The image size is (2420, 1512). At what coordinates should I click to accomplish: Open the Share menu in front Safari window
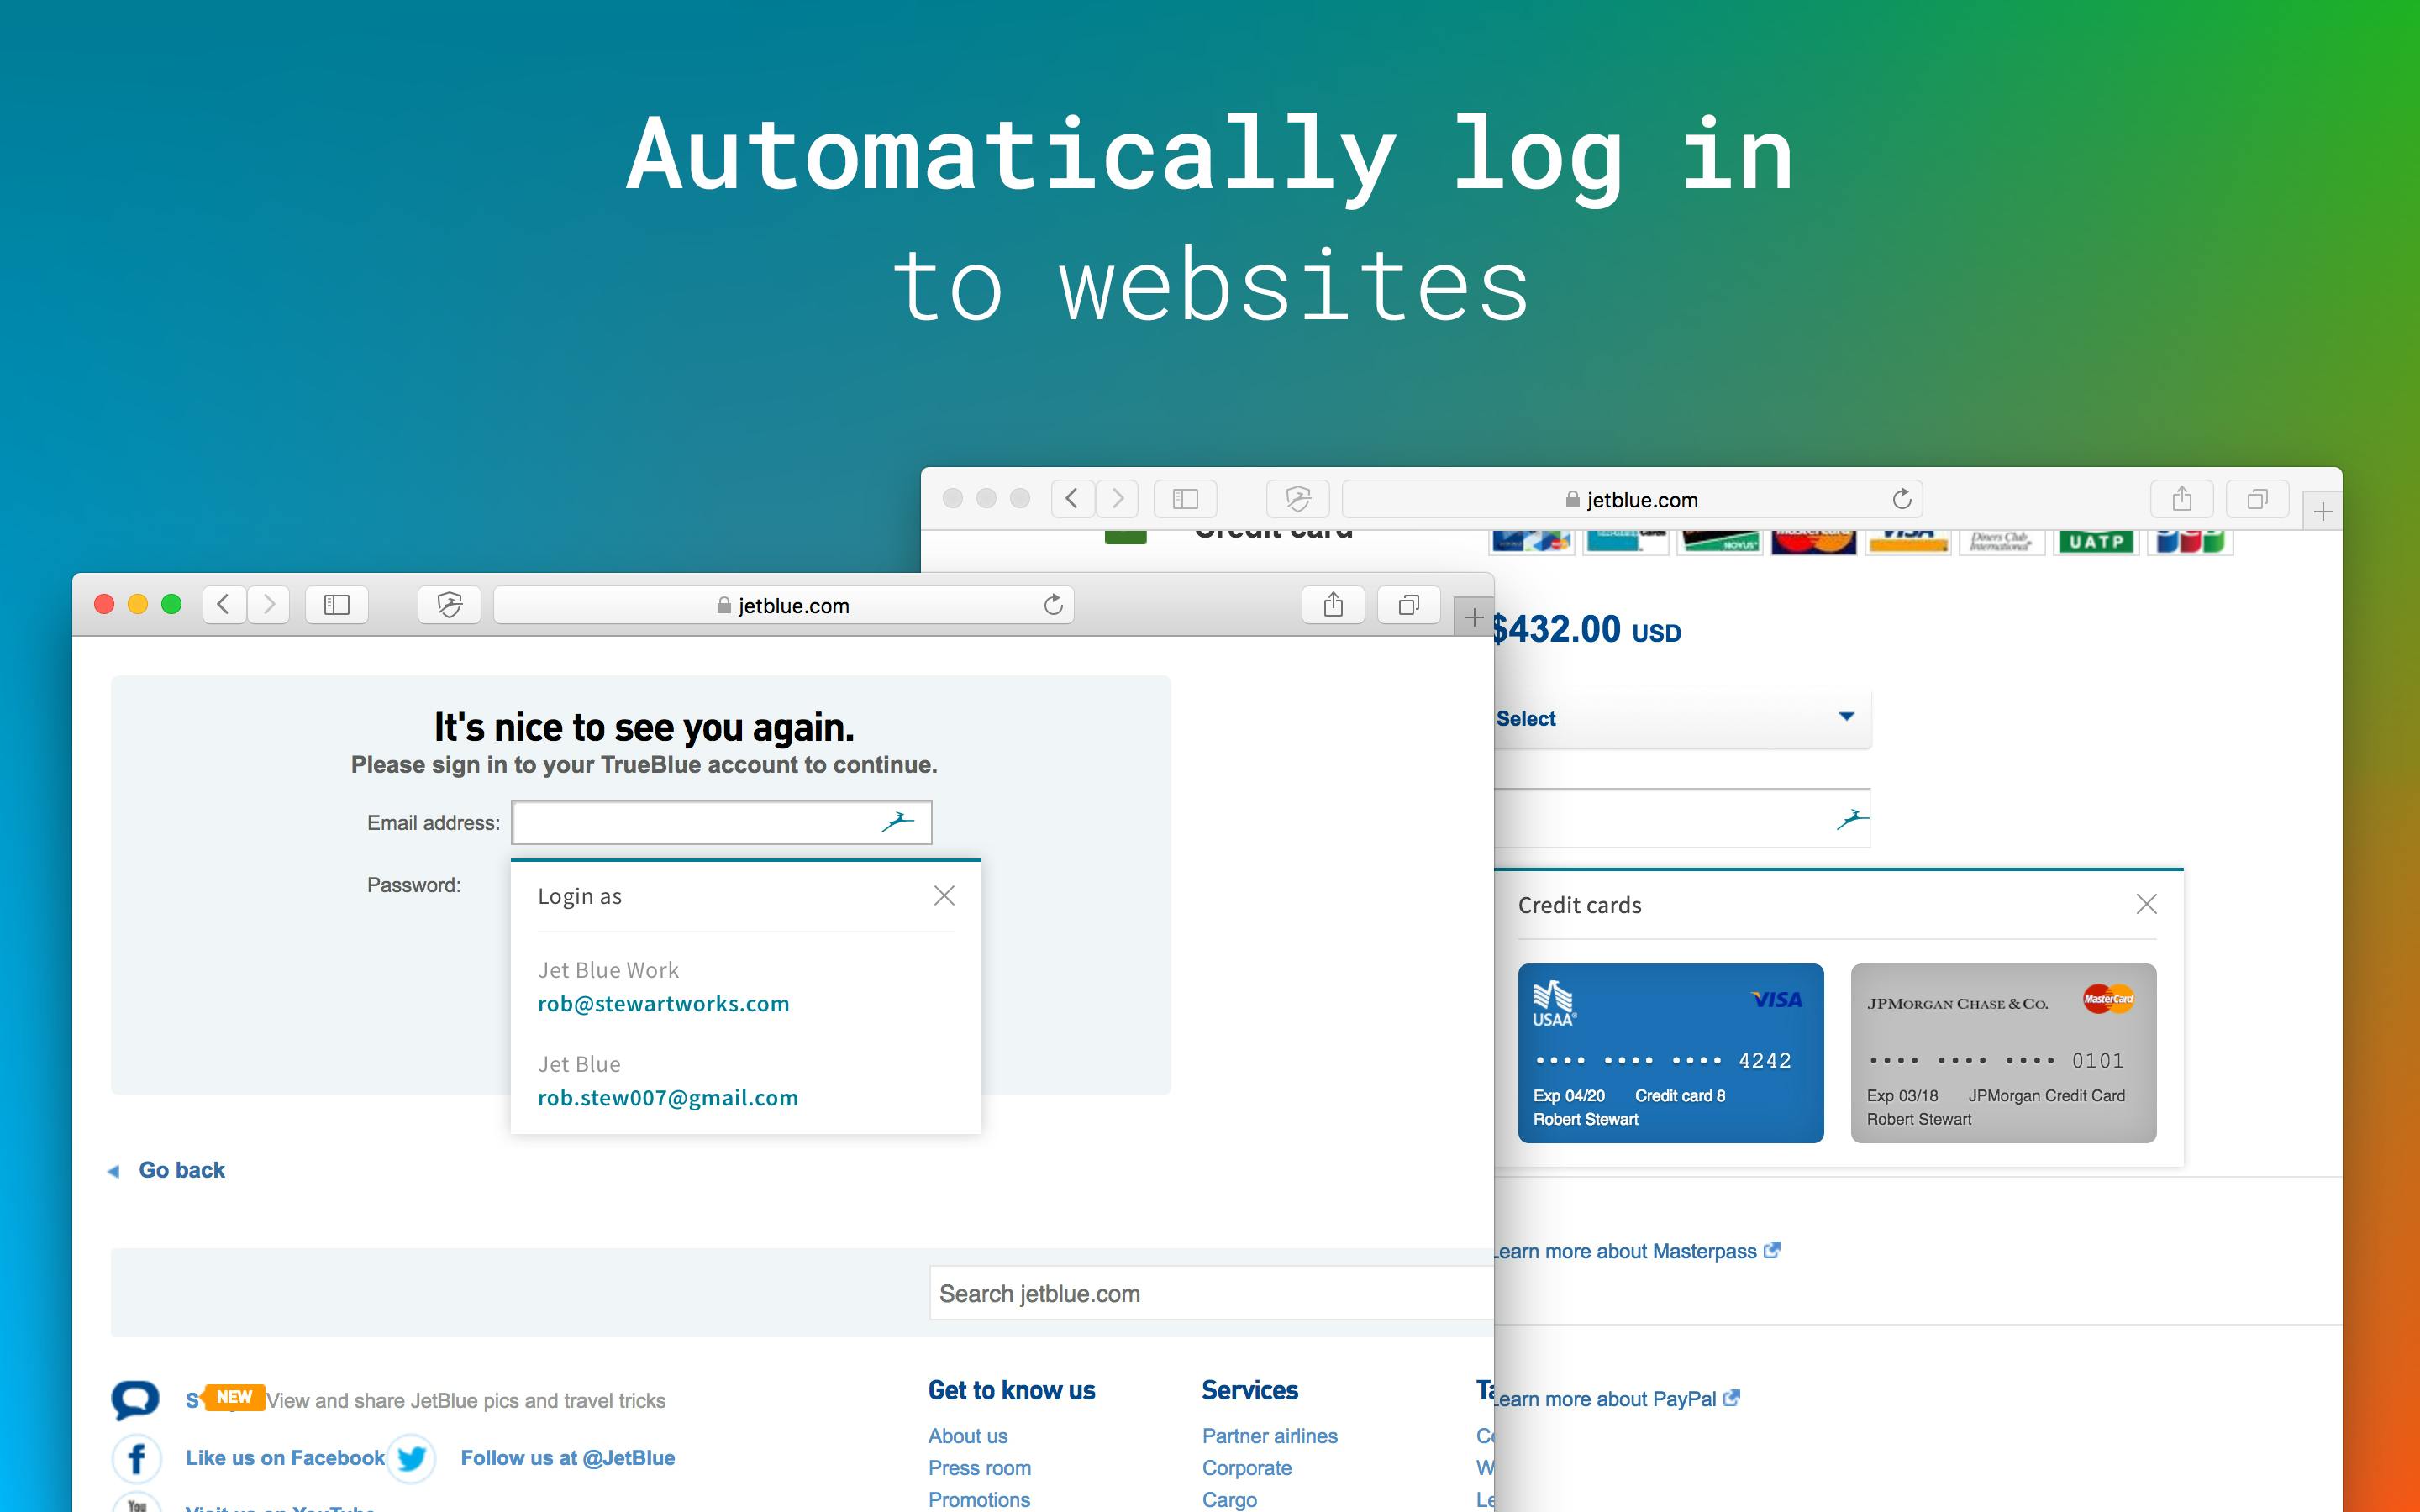(1333, 604)
